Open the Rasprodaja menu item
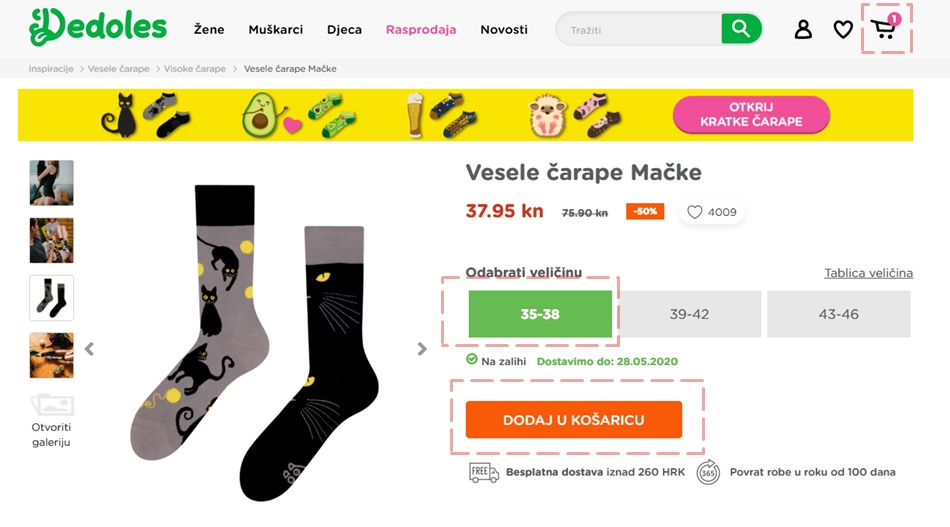 [421, 29]
